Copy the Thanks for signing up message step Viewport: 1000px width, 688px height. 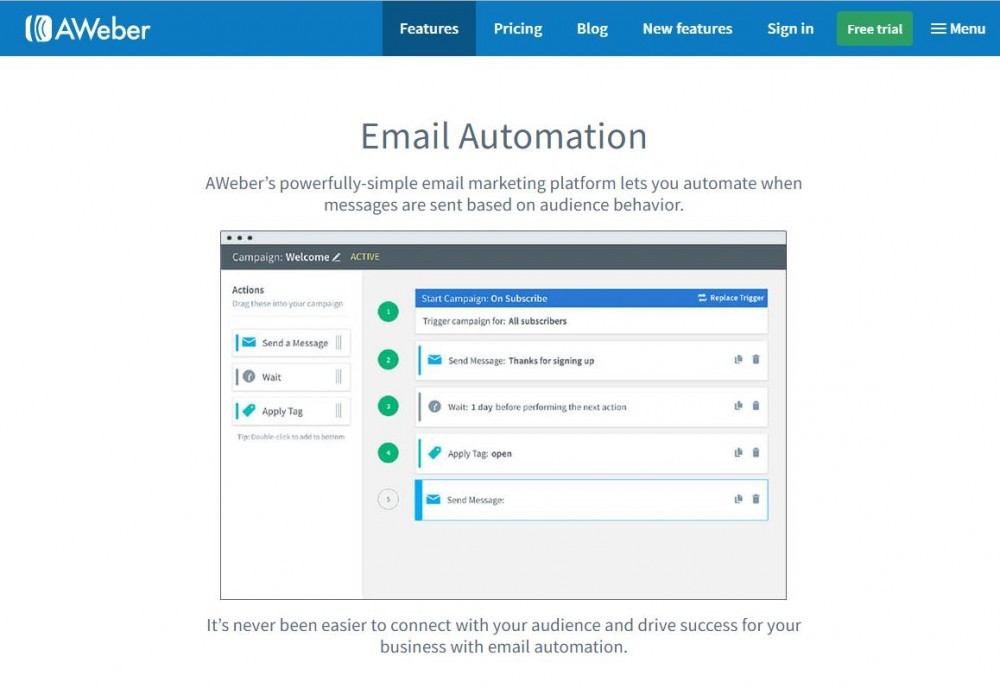739,360
